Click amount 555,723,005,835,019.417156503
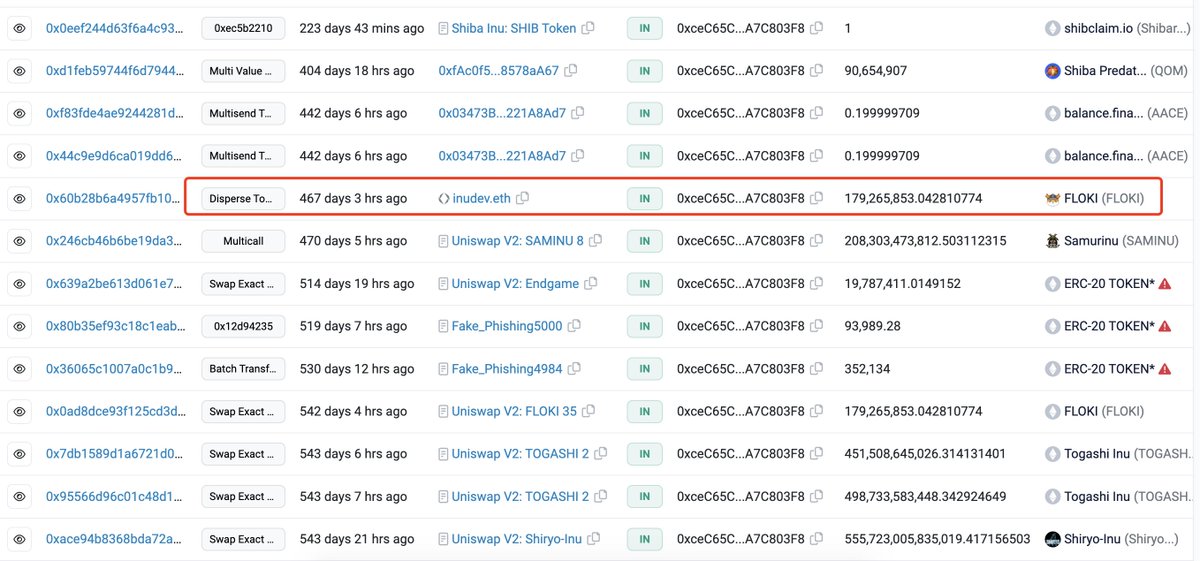1200x561 pixels. click(938, 539)
